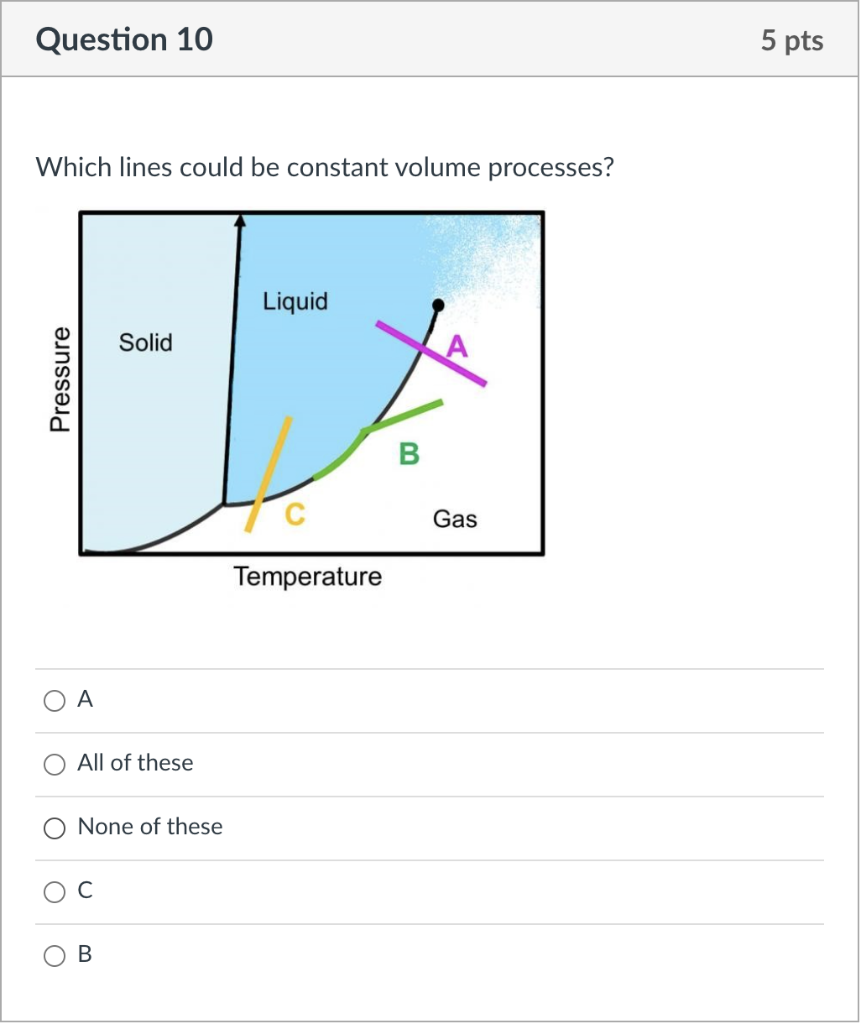861x1024 pixels.
Task: Click the letter B label on the diagram
Action: [408, 455]
